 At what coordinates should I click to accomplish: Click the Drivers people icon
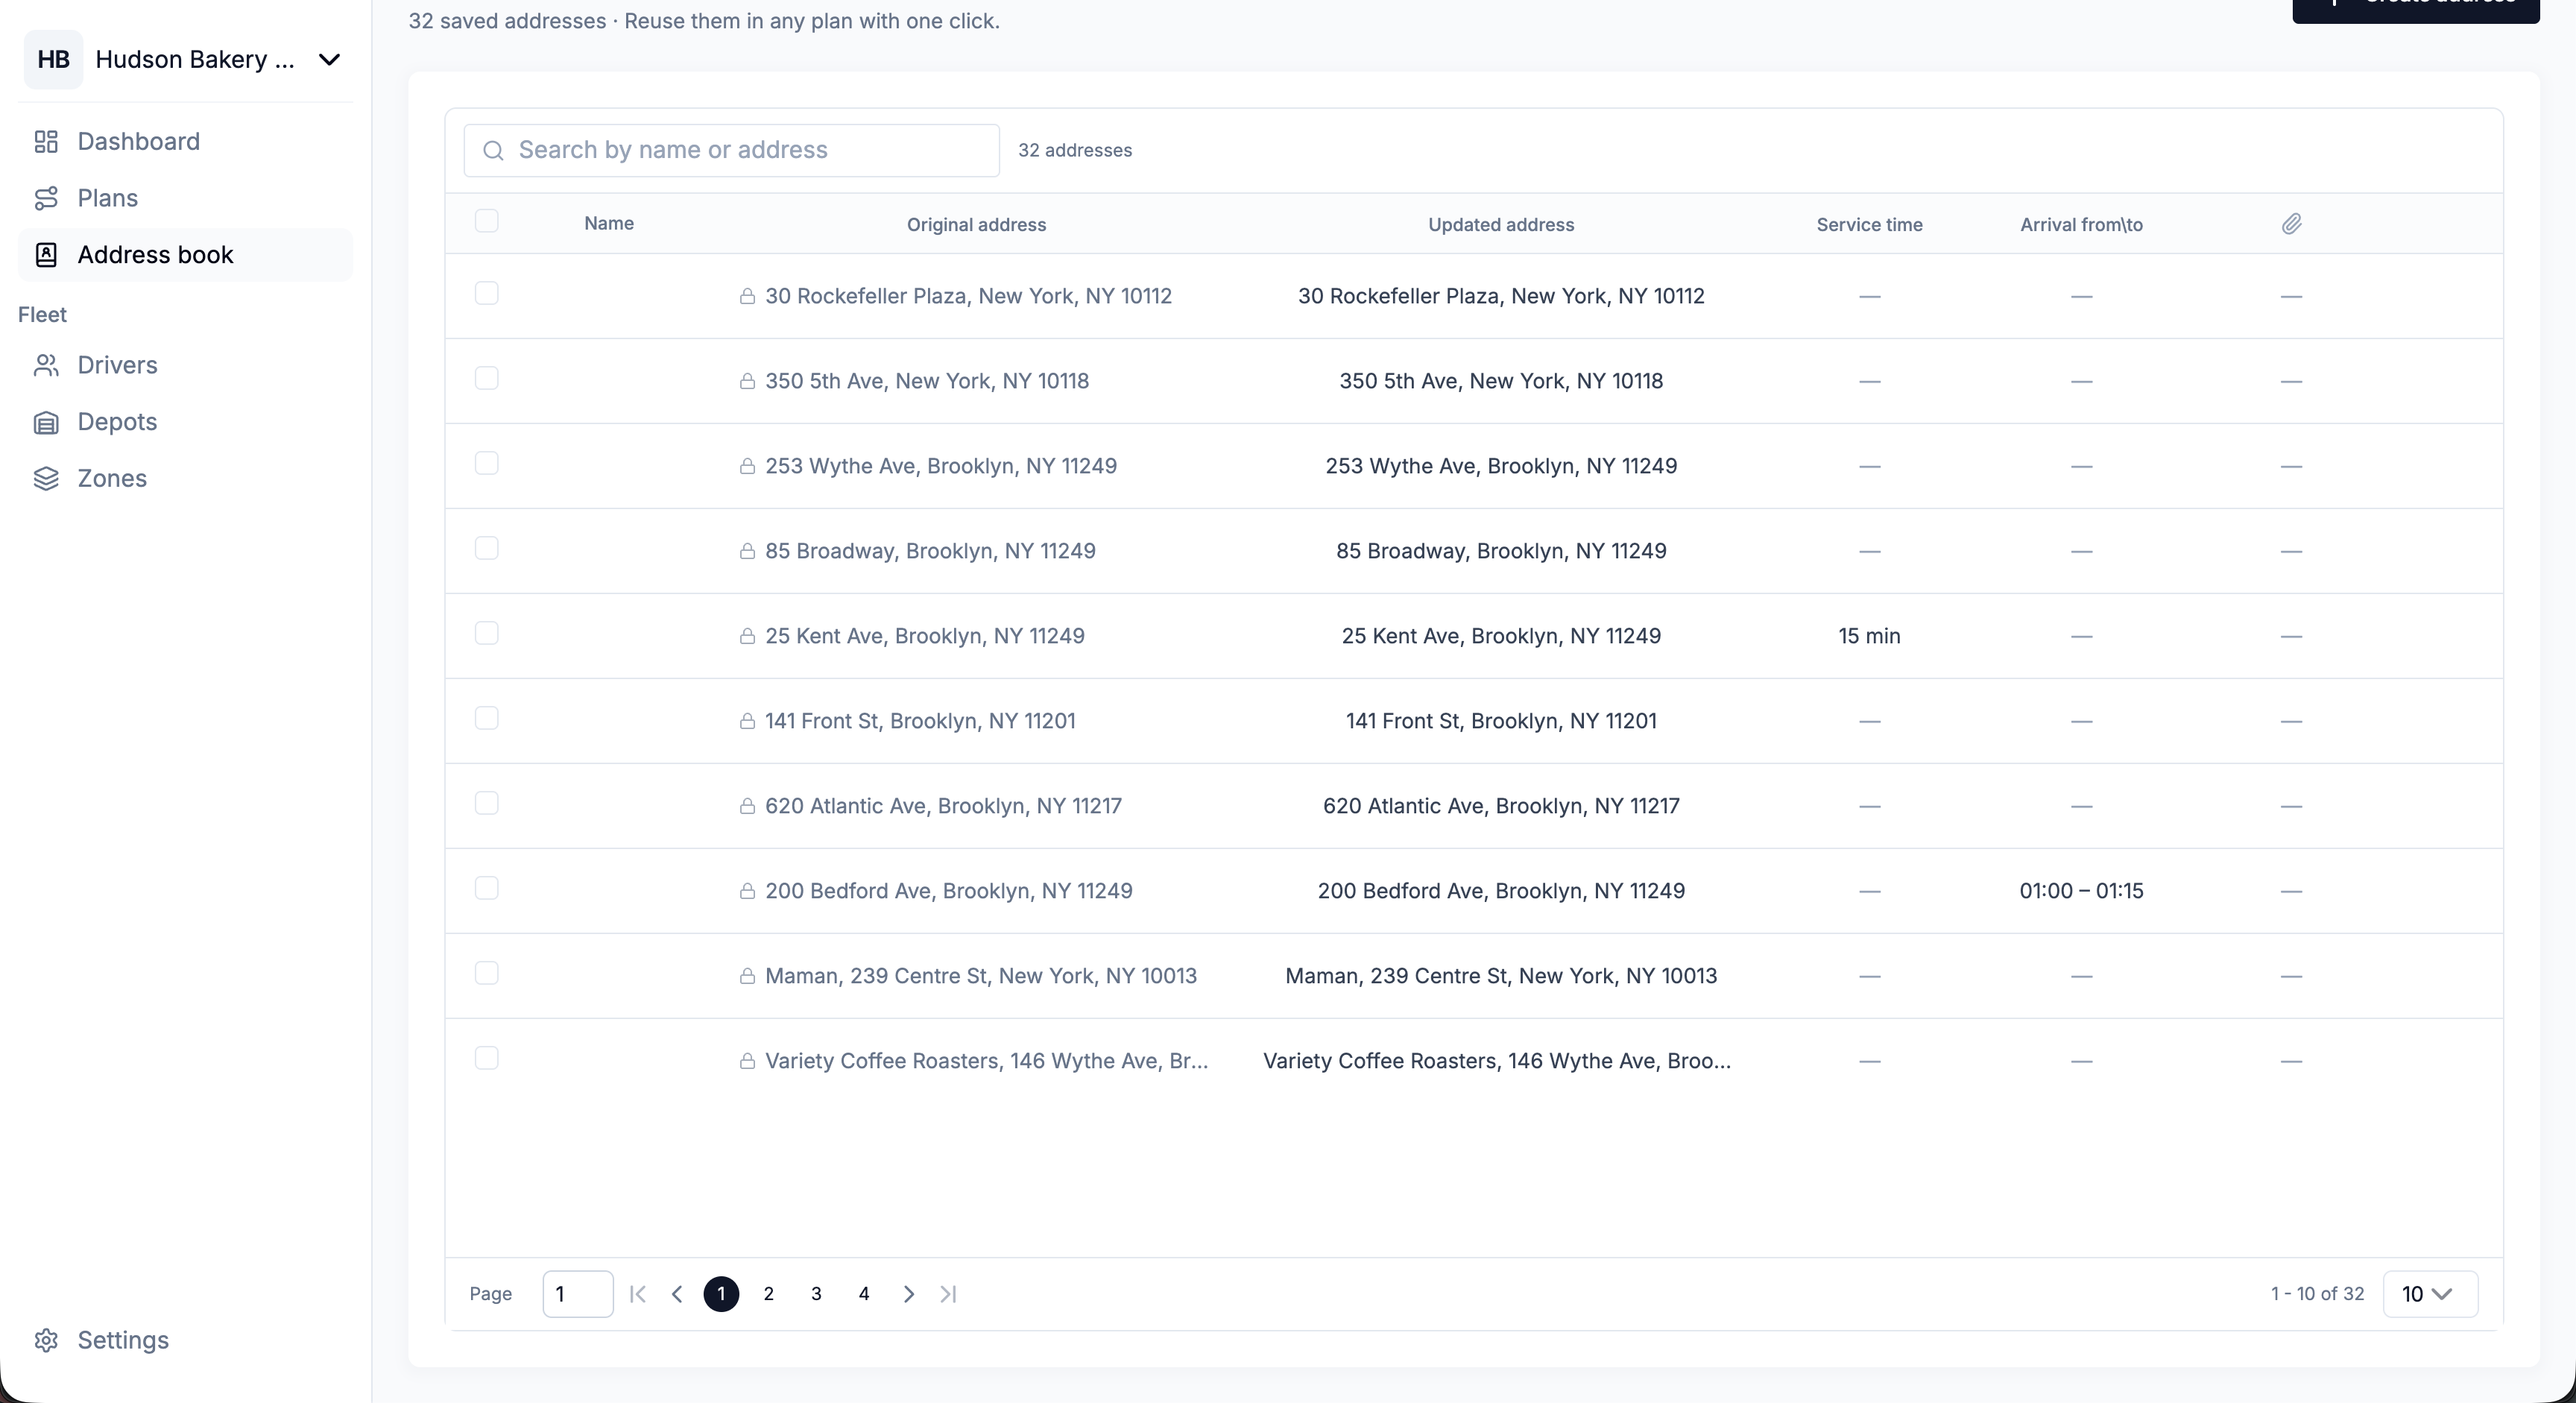pyautogui.click(x=46, y=365)
